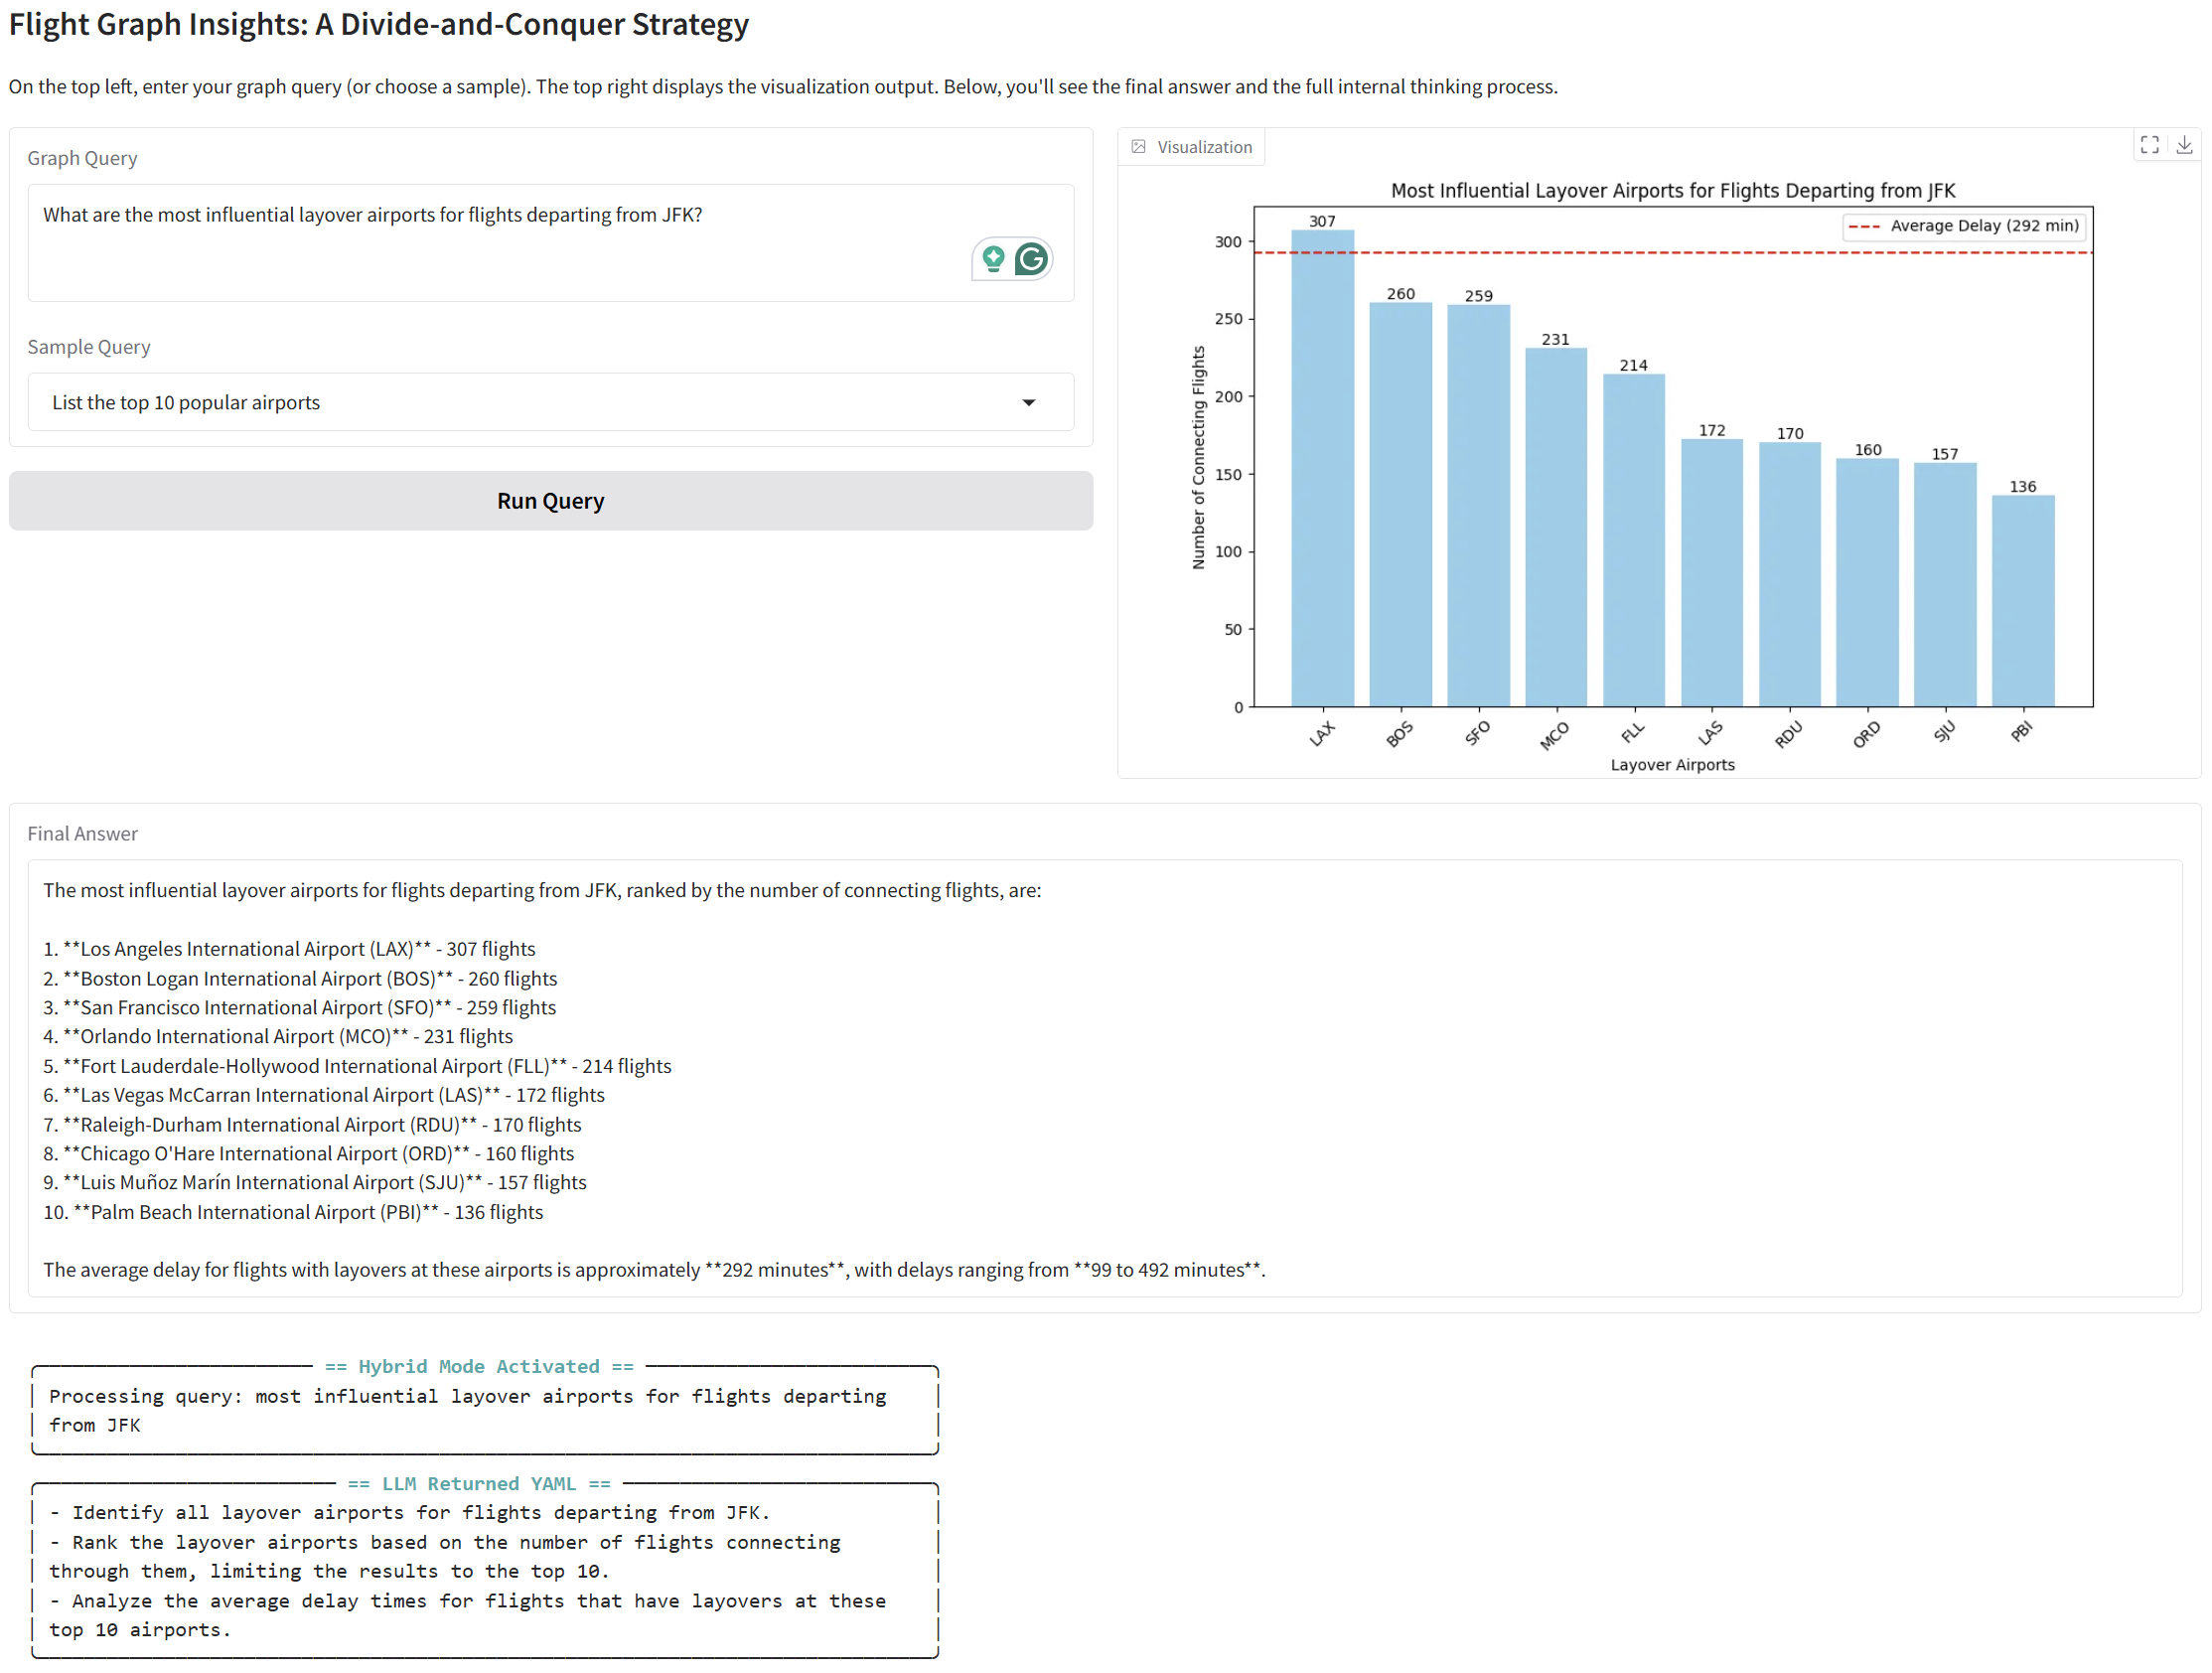
Task: Click the Grammarly G icon
Action: (1031, 260)
